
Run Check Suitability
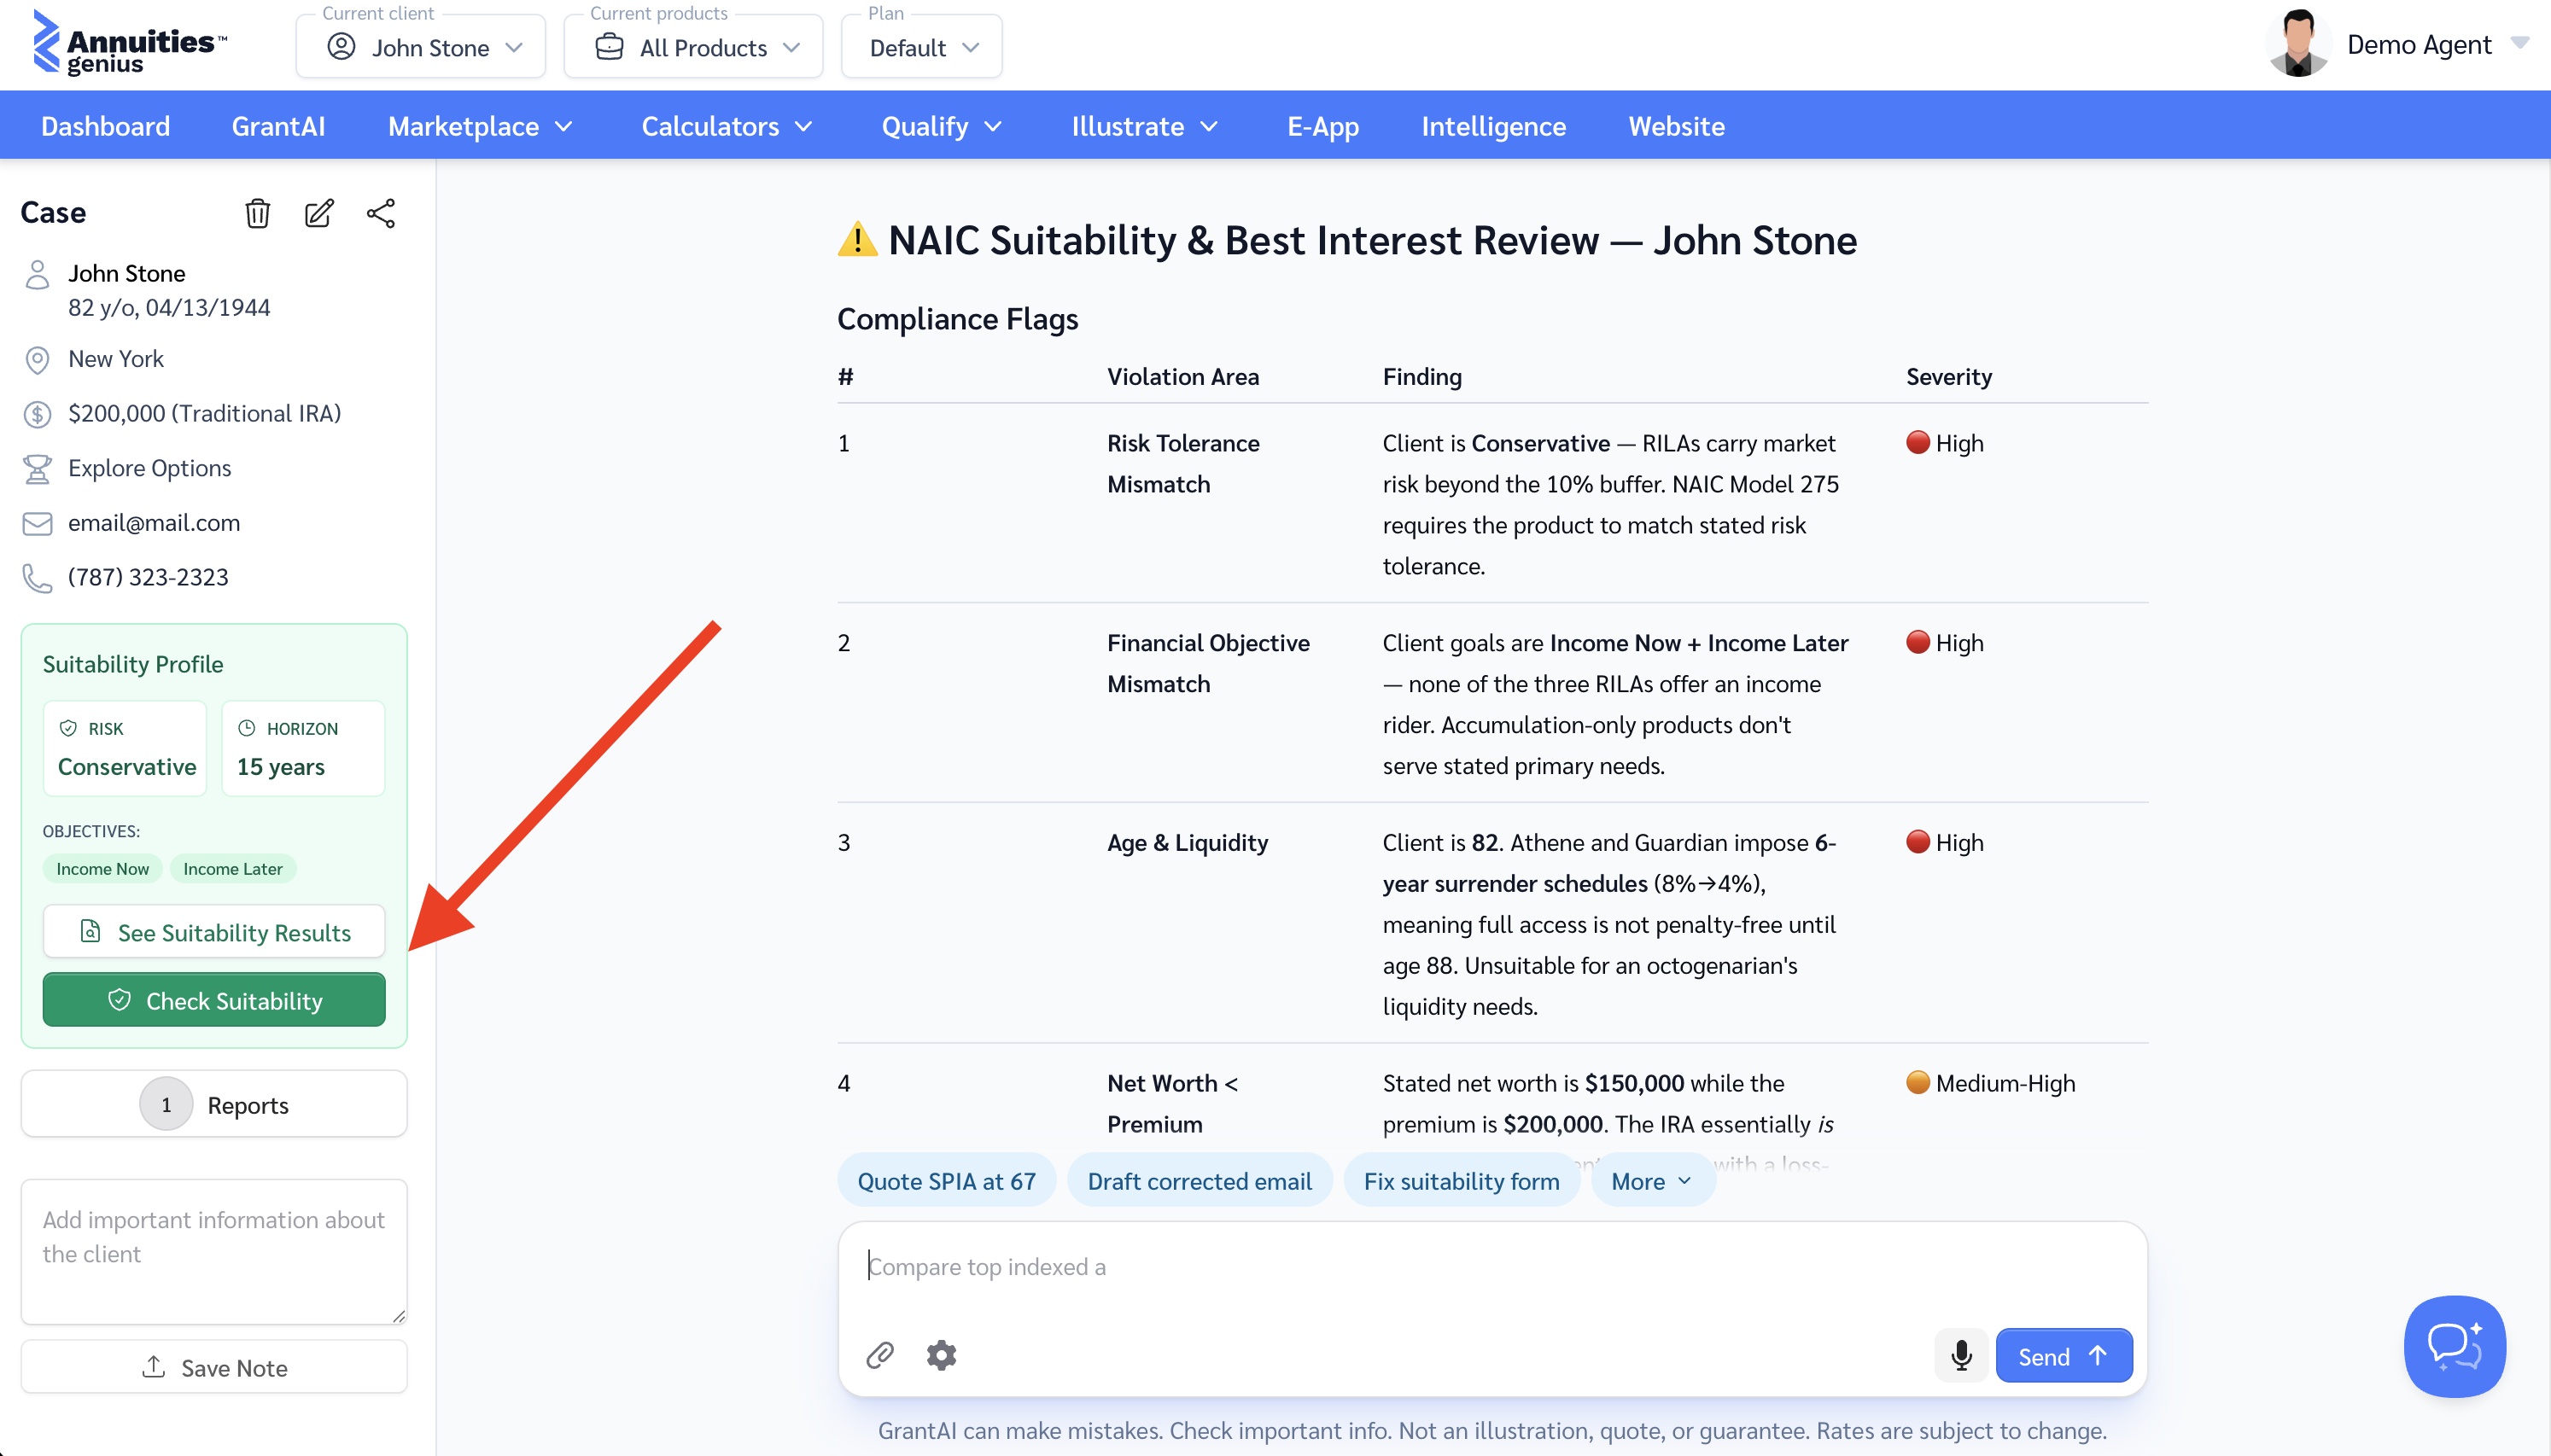(214, 1000)
